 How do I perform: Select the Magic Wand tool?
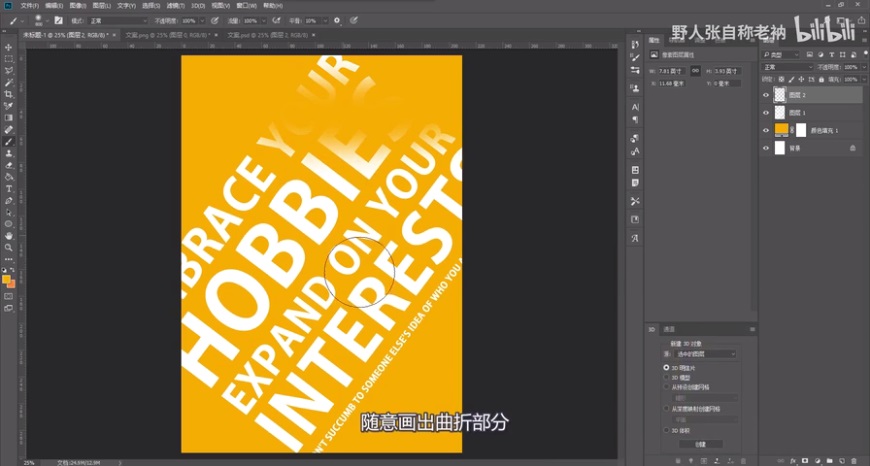(8, 82)
